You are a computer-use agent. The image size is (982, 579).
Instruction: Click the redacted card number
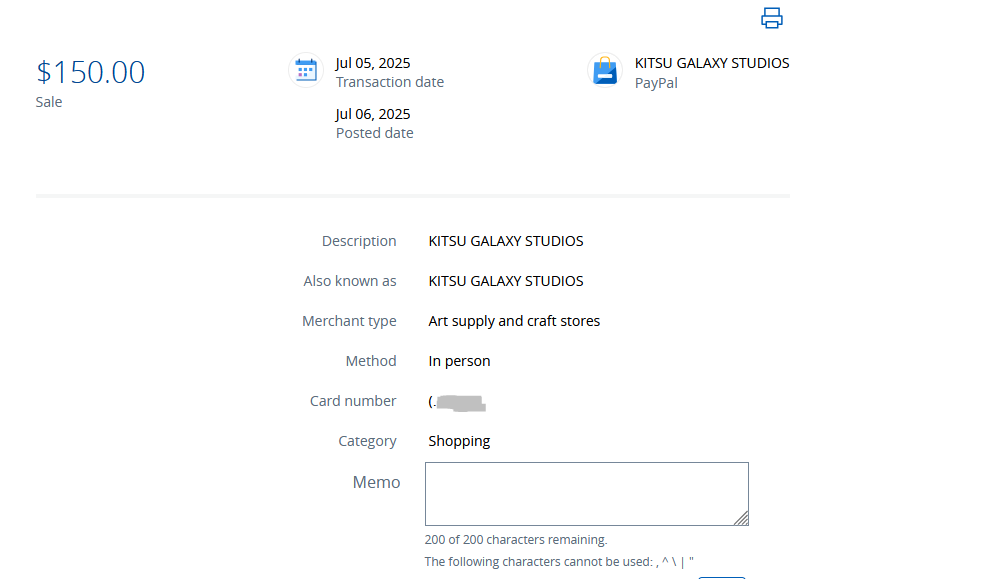[x=458, y=402]
